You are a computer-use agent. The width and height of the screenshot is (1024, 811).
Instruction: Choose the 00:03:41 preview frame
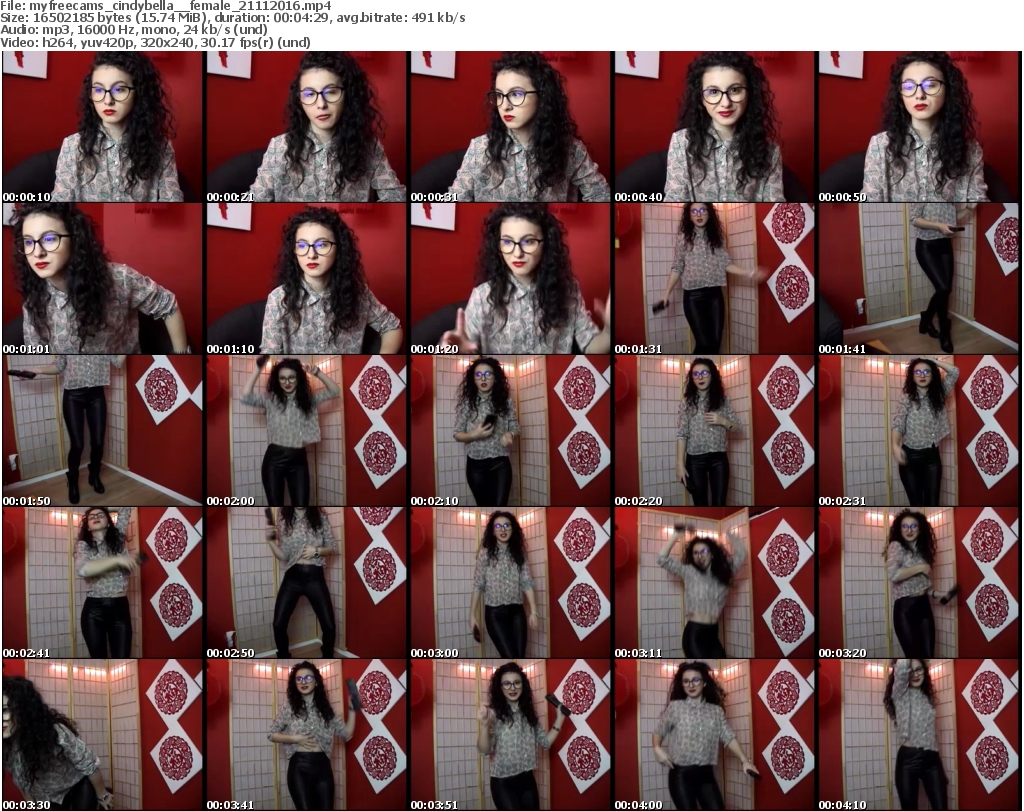[306, 735]
